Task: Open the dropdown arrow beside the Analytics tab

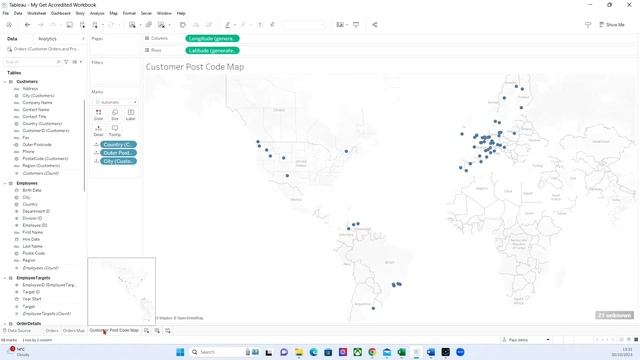Action: tap(83, 39)
